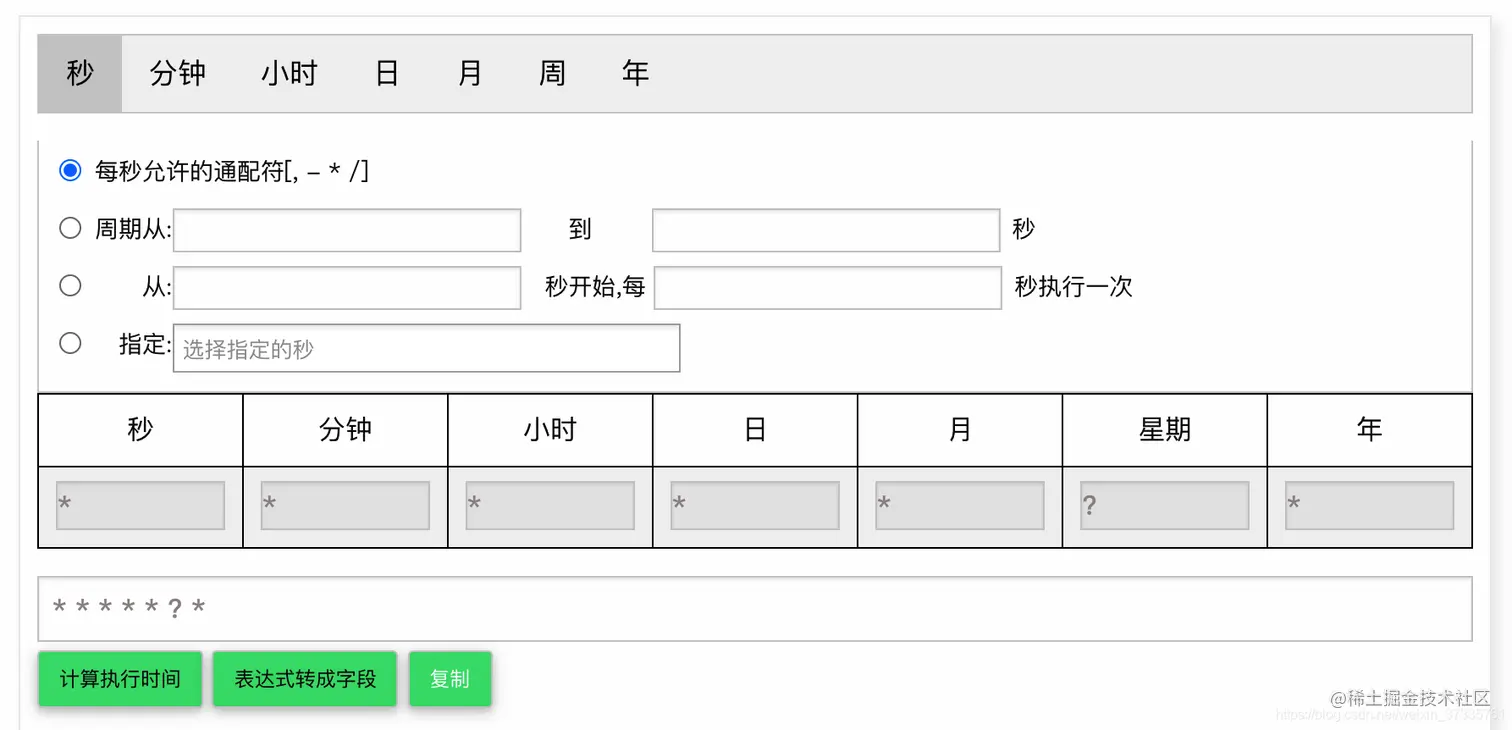Select the 秒执行一次 radio option

click(x=70, y=285)
